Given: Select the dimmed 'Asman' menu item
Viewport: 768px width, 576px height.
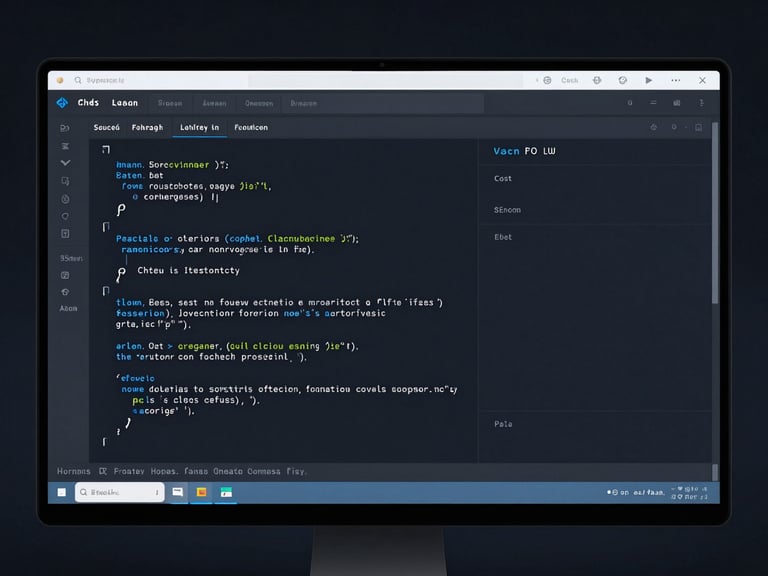Looking at the screenshot, I should coord(215,103).
